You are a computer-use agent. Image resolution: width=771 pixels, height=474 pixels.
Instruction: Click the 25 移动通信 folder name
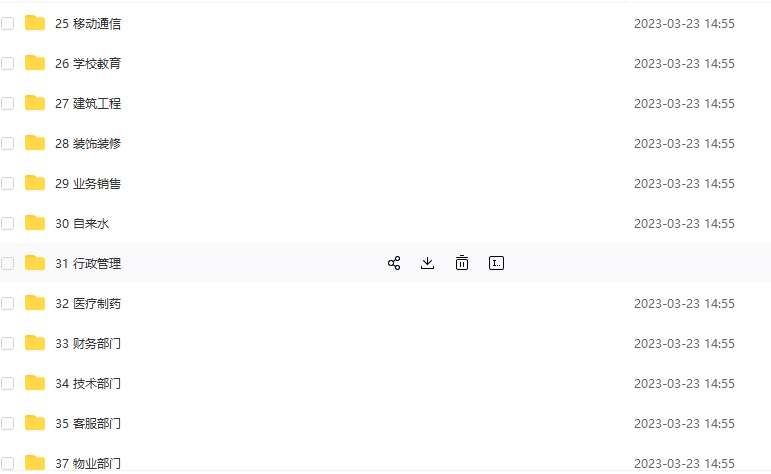(x=88, y=23)
